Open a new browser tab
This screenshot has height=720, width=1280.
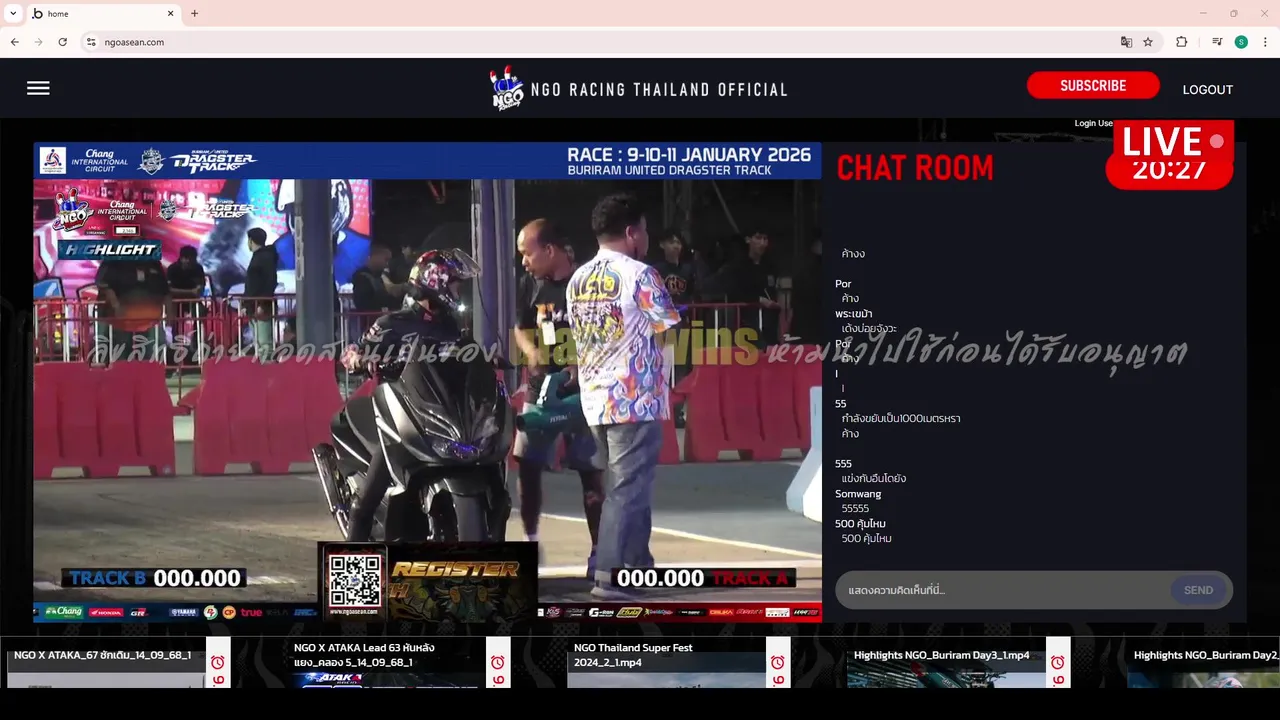pos(194,13)
